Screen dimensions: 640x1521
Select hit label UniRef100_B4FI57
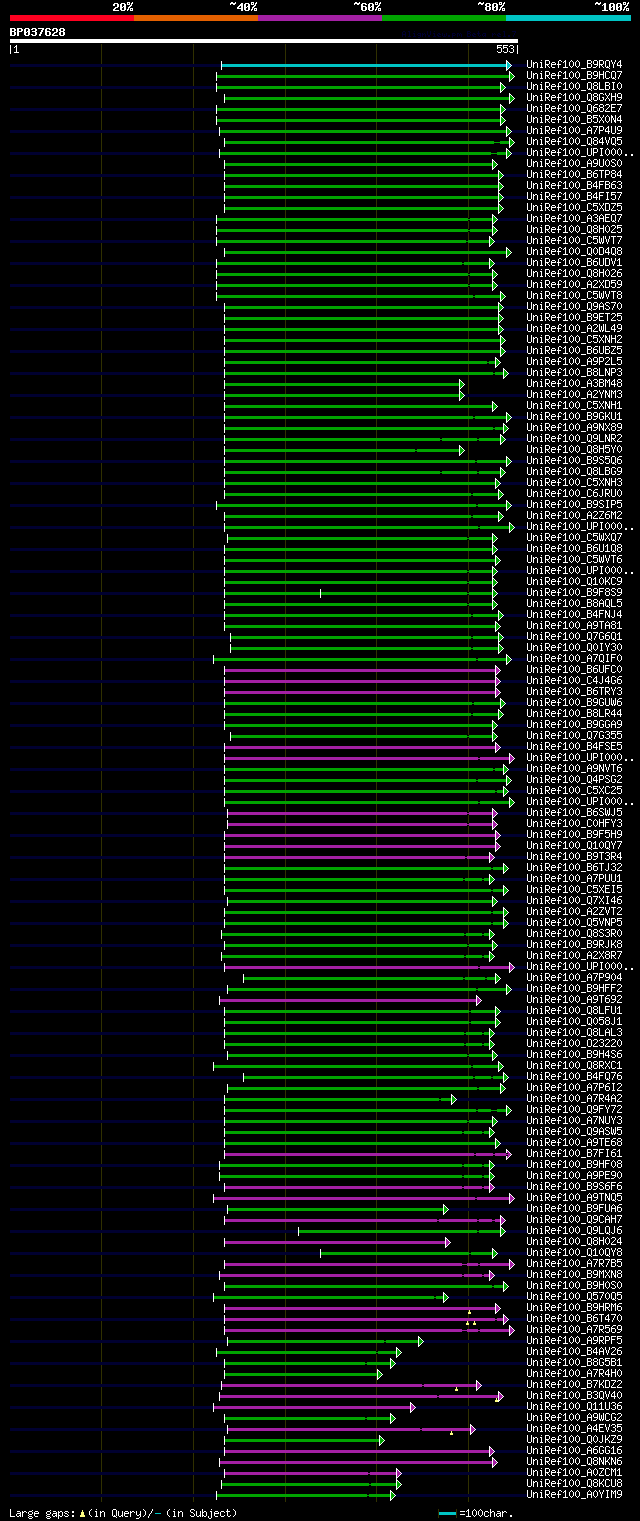tap(574, 196)
